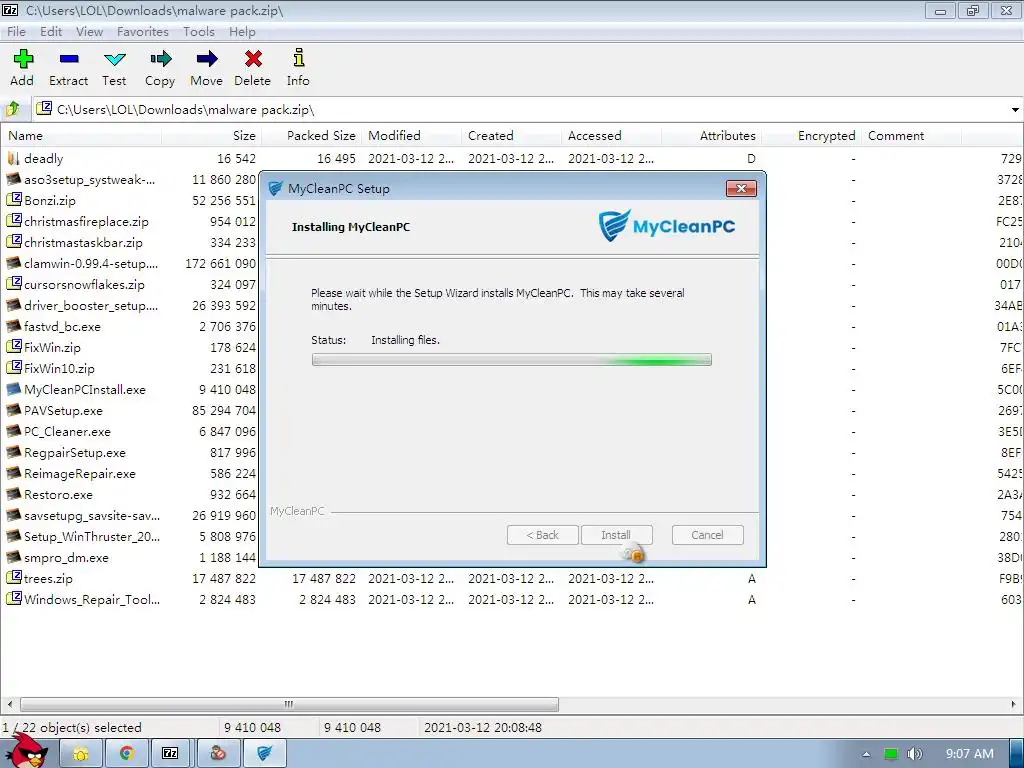Click Cancel in MyCleanPC Setup
The width and height of the screenshot is (1024, 768).
(x=707, y=535)
